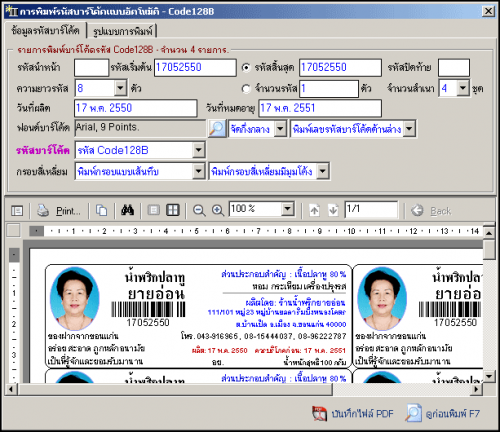Open the จัดกึ่งกลาง alignment dropdown
Screen dimensions: 500x432
pos(280,129)
